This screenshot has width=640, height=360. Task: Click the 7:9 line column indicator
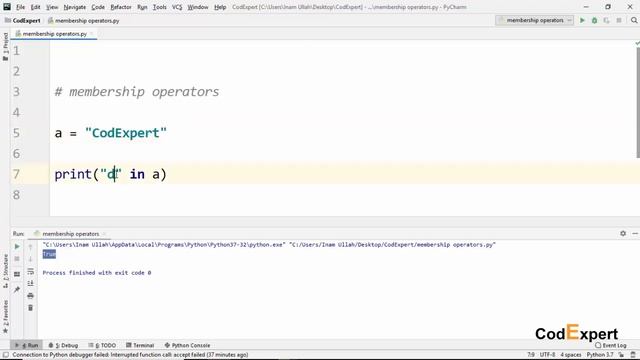coord(531,355)
